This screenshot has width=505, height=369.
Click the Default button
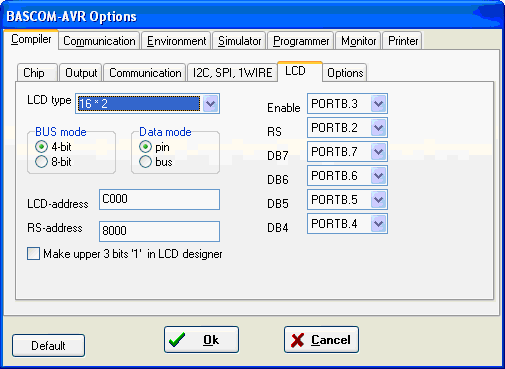tap(48, 346)
